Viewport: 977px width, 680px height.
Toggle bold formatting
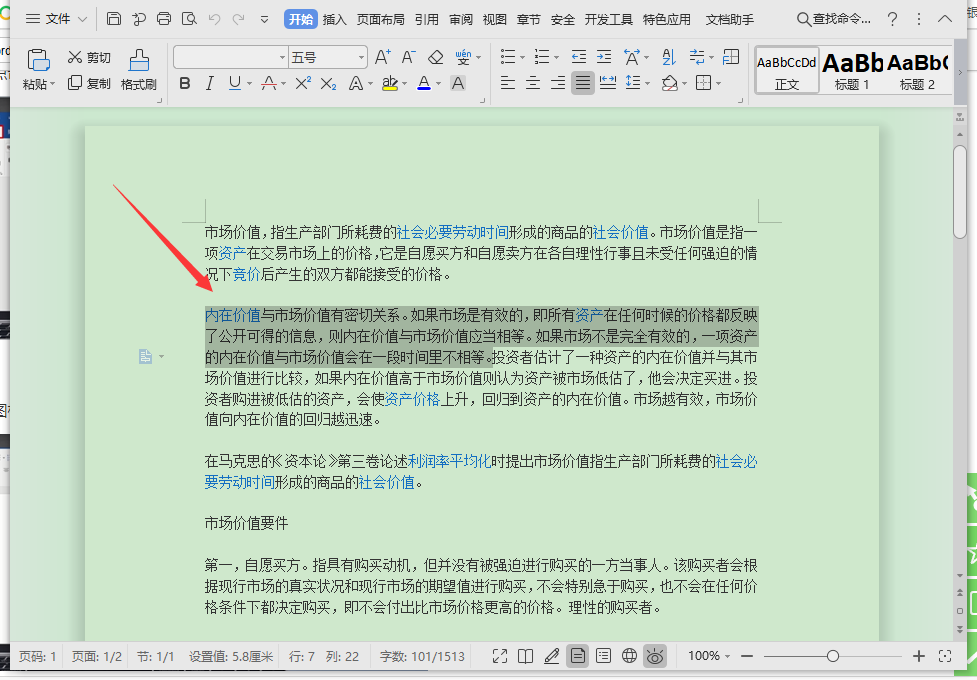(x=184, y=83)
